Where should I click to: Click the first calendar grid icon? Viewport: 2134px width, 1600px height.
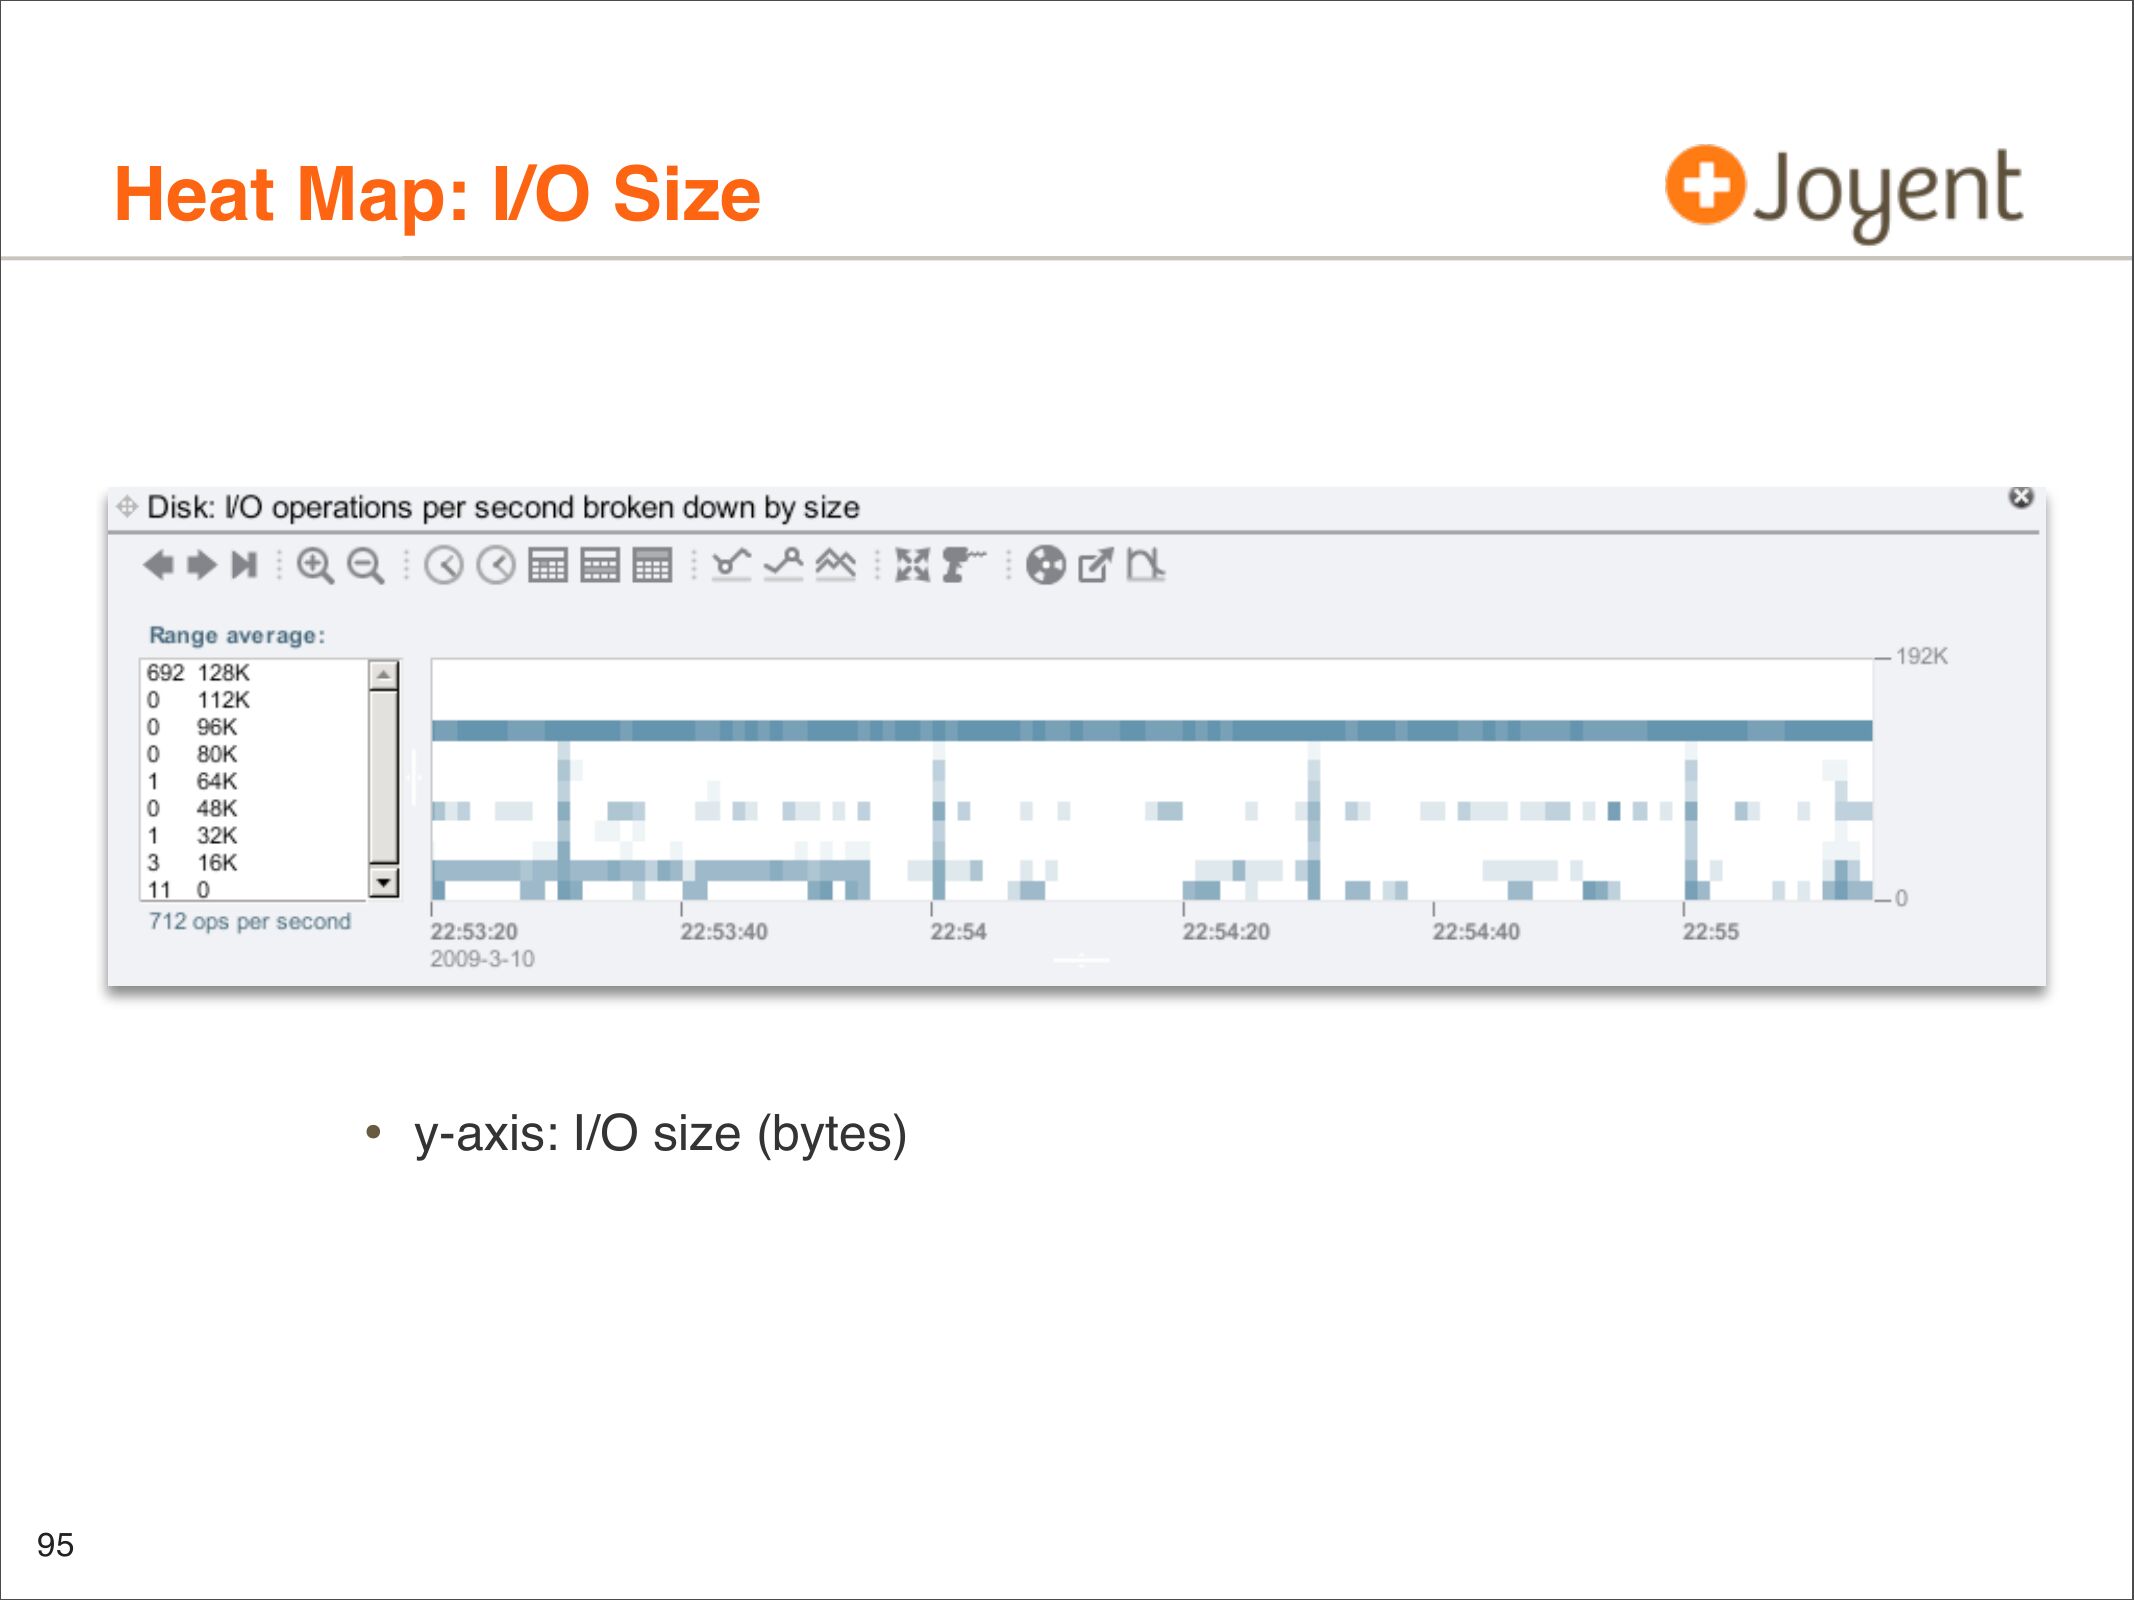click(548, 566)
